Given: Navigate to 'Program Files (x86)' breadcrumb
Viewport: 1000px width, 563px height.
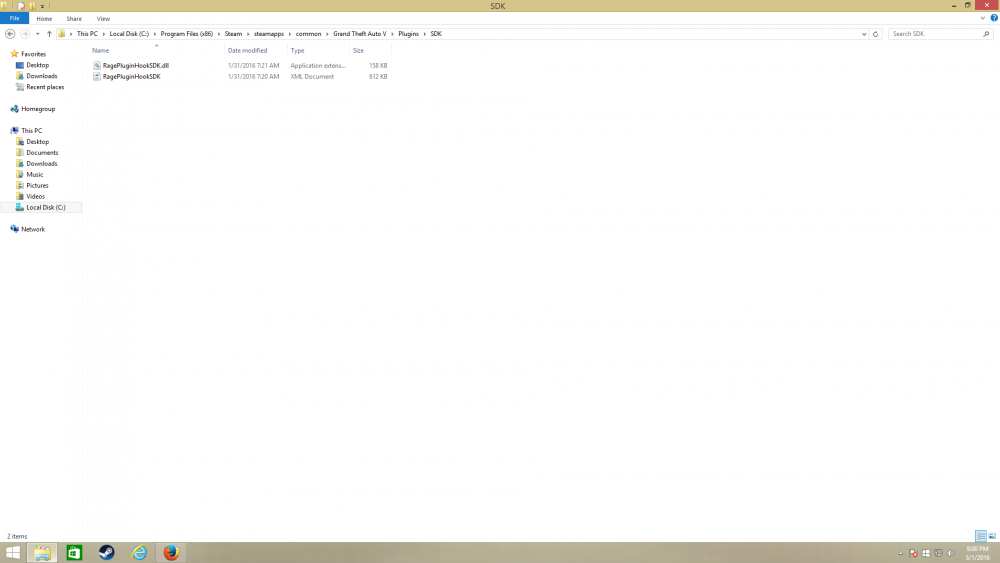Looking at the screenshot, I should click(x=187, y=34).
